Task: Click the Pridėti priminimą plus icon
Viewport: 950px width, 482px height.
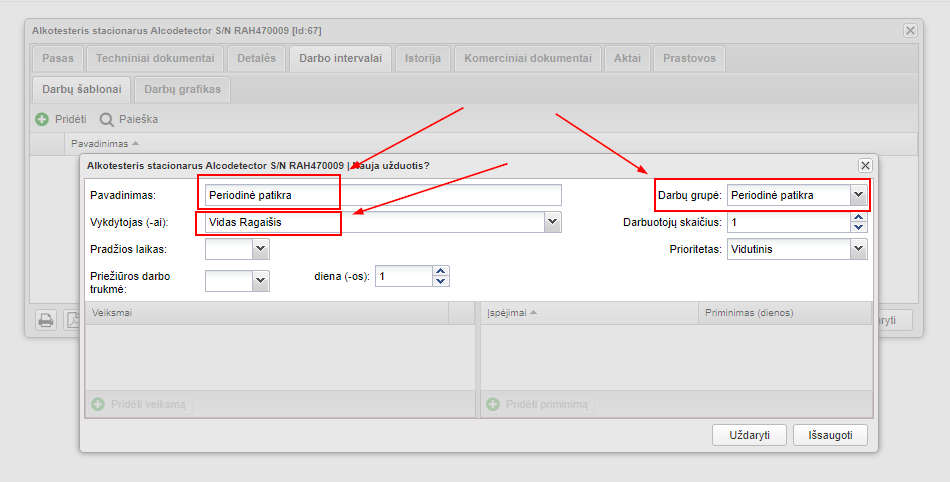Action: [493, 405]
